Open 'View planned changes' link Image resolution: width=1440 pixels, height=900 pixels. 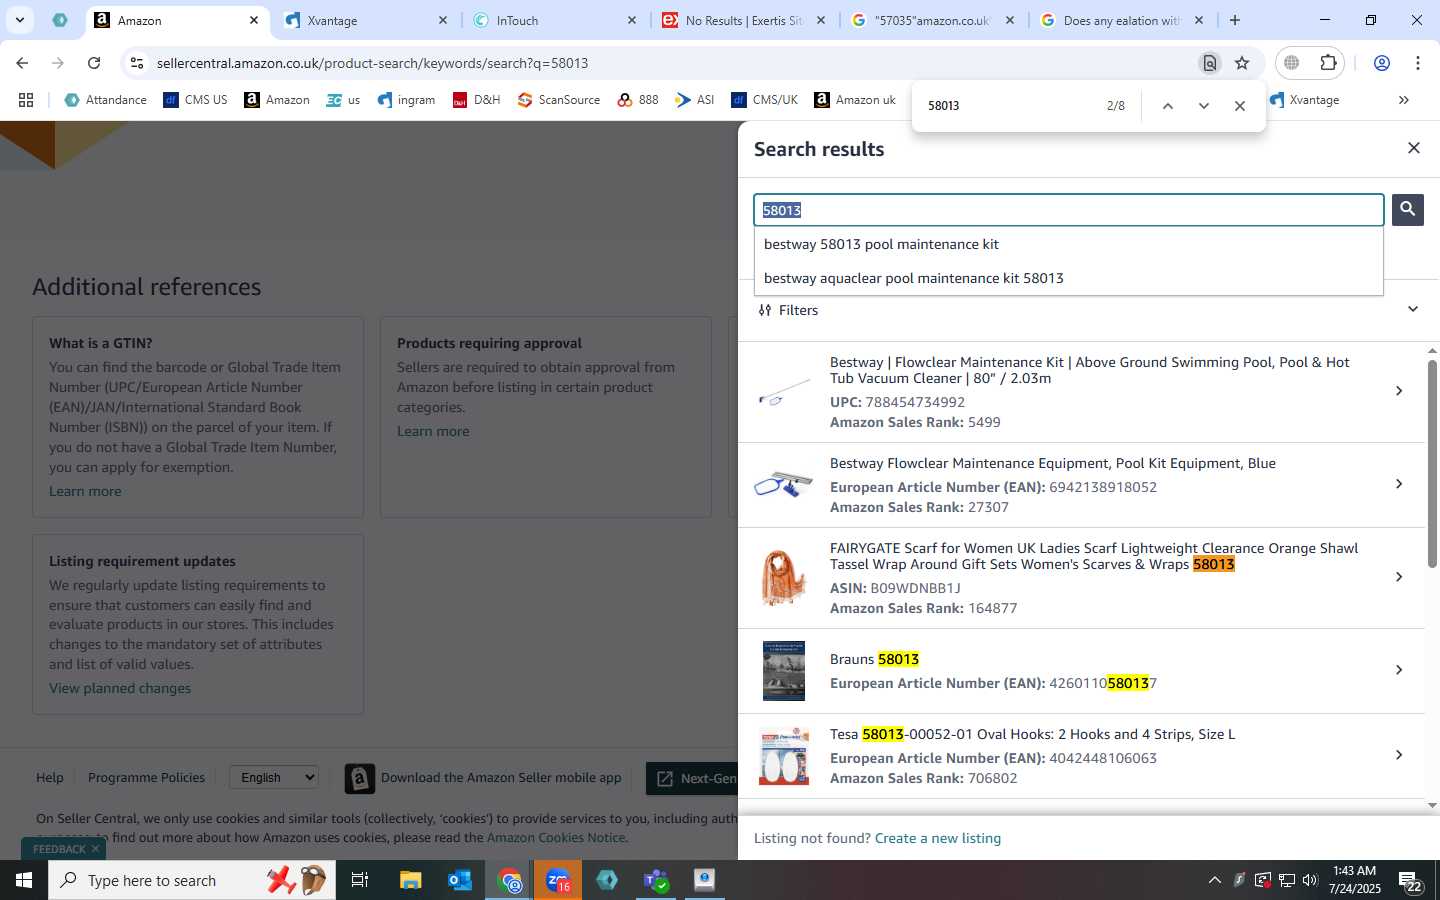point(120,688)
